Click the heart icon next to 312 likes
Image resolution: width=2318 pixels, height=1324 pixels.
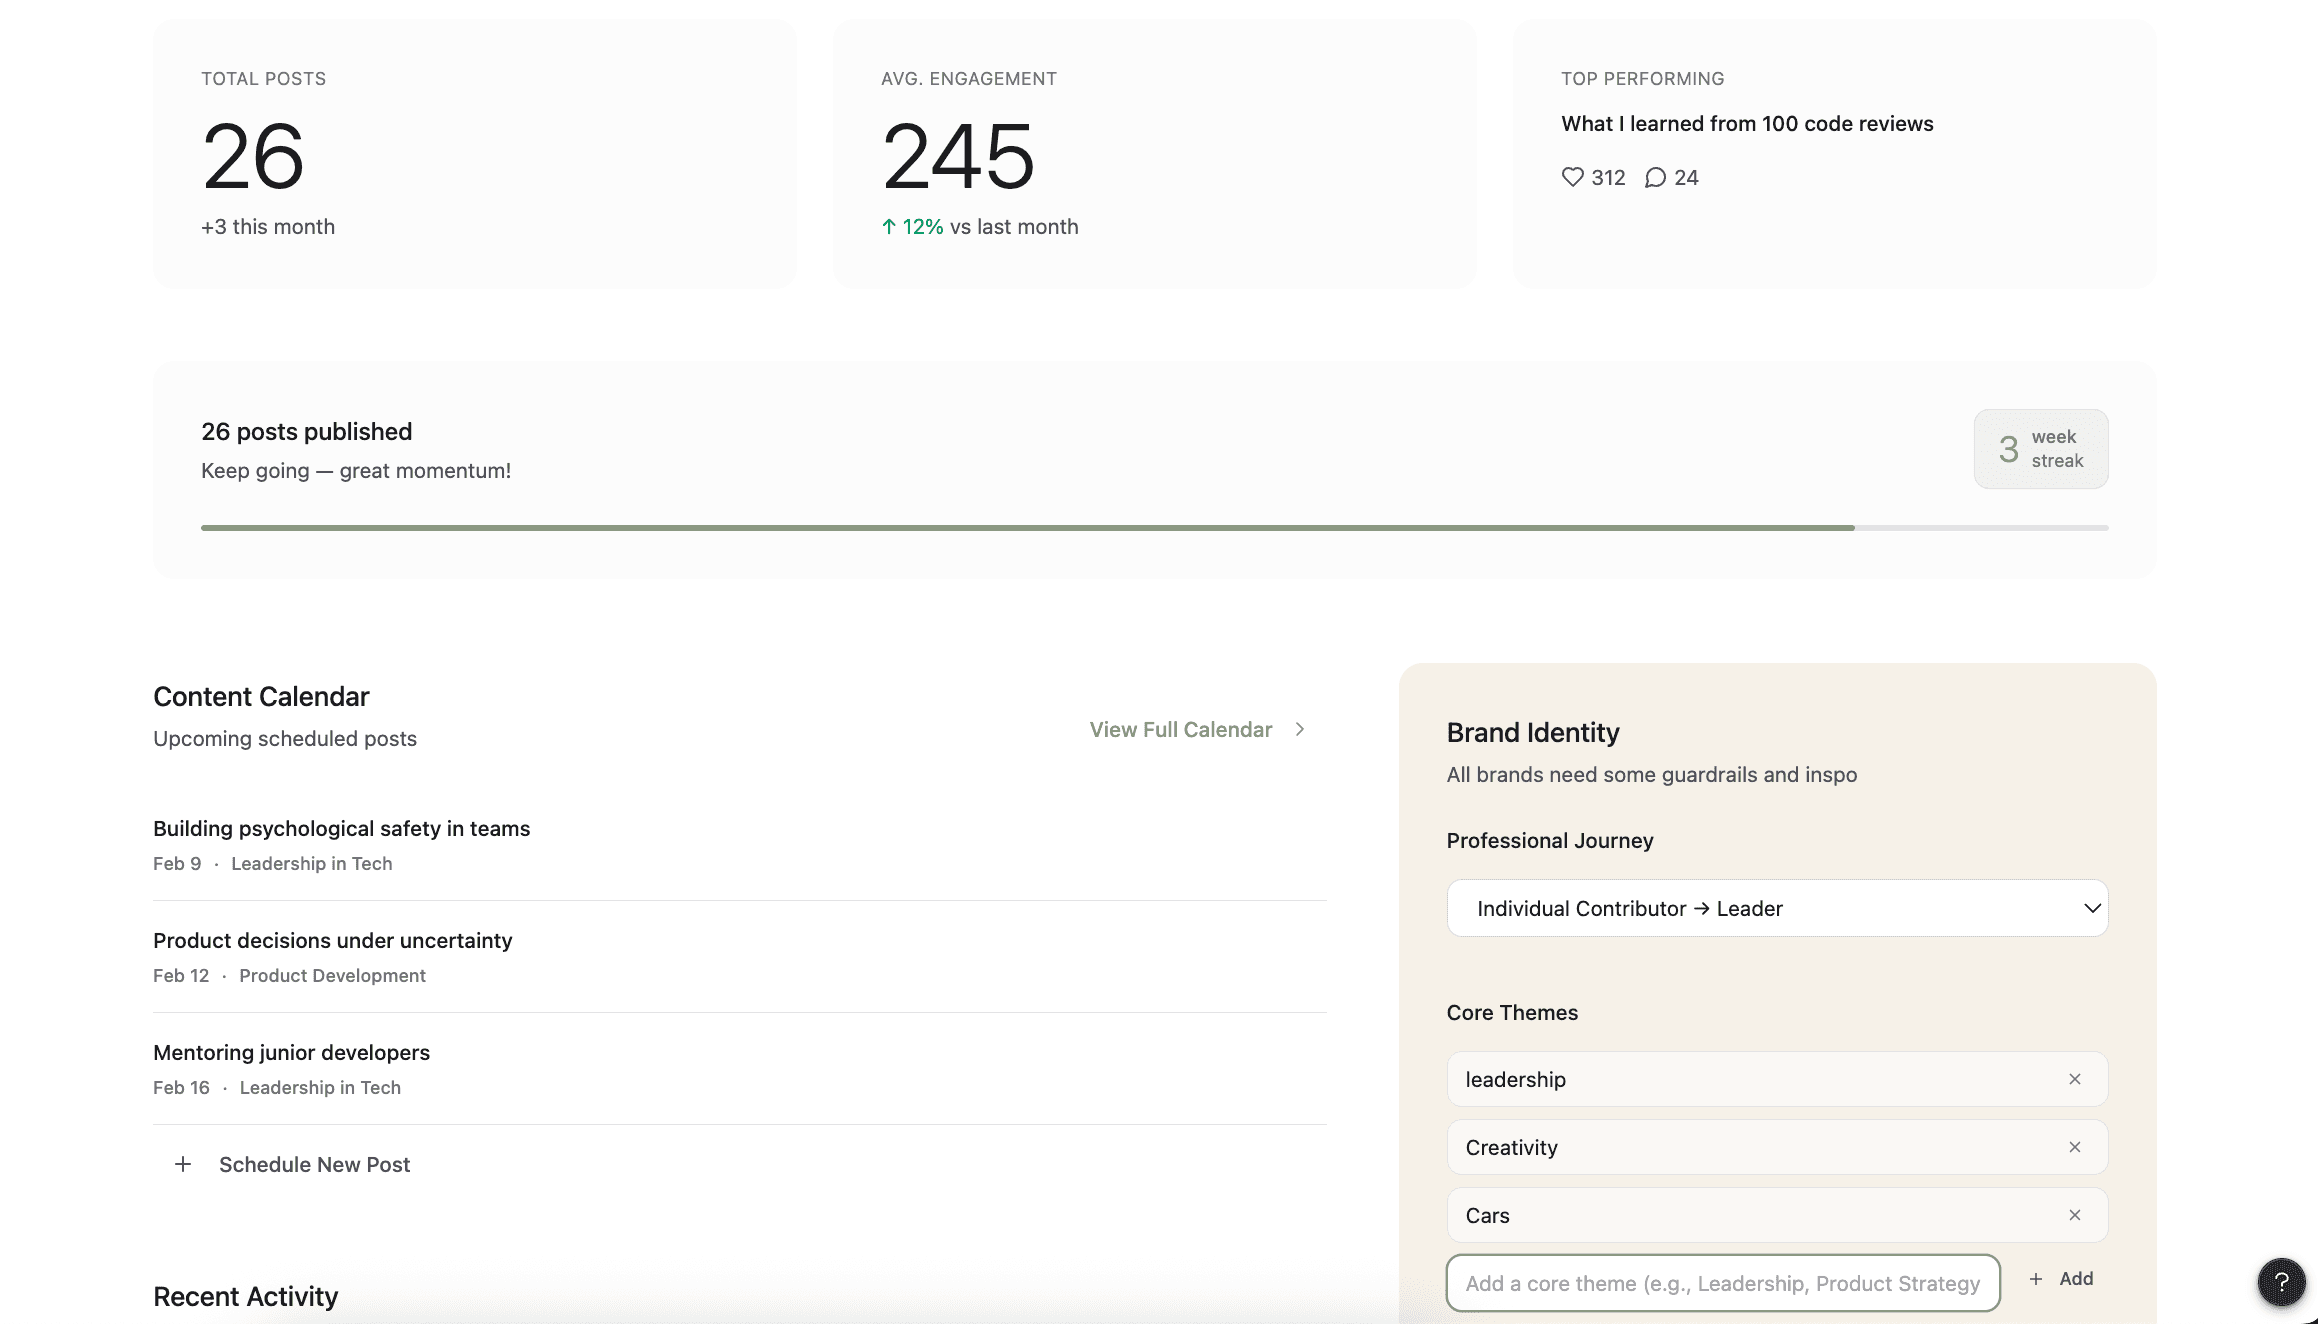pyautogui.click(x=1572, y=177)
